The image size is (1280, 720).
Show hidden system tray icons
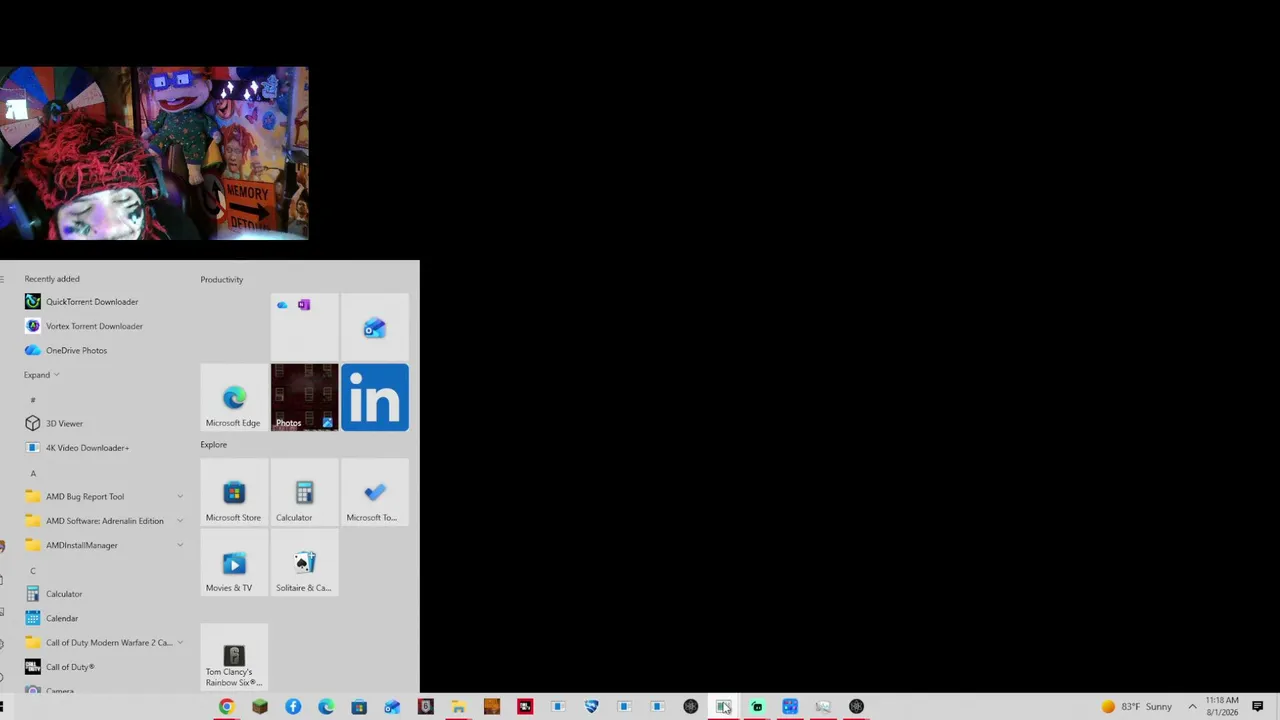[x=1192, y=707]
